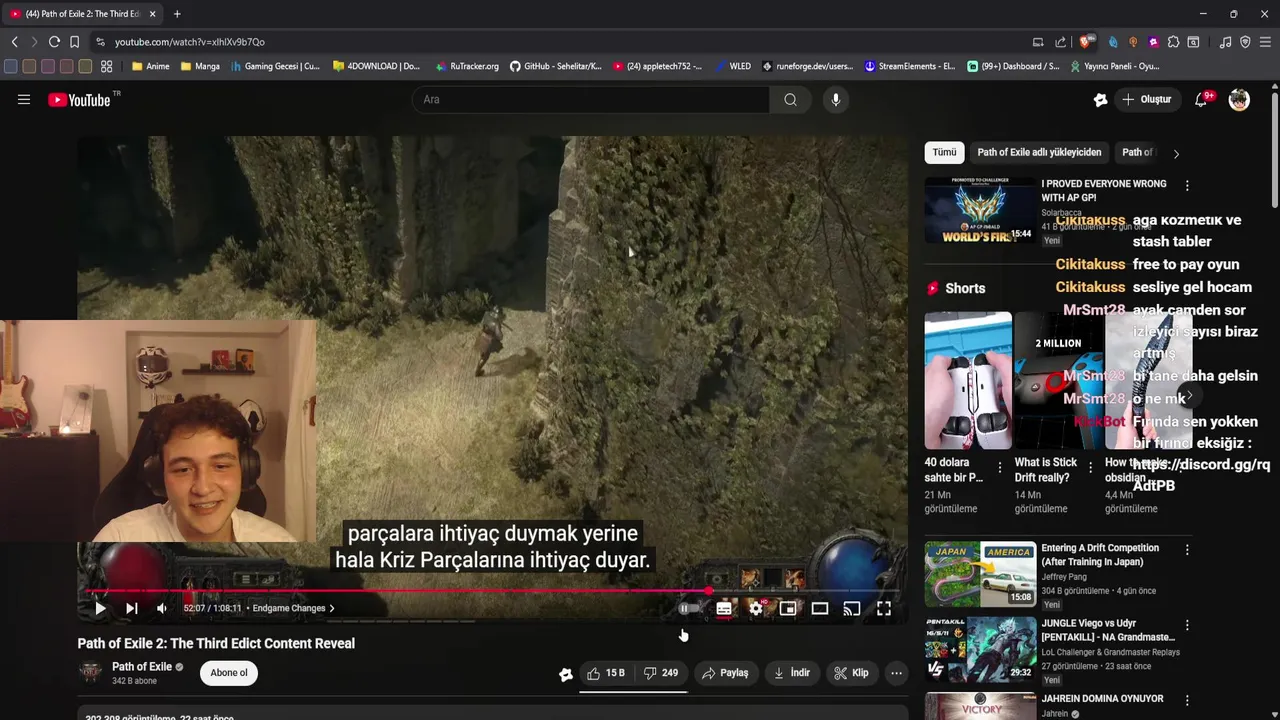Image resolution: width=1280 pixels, height=720 pixels.
Task: Download the video with İndir
Action: 792,673
